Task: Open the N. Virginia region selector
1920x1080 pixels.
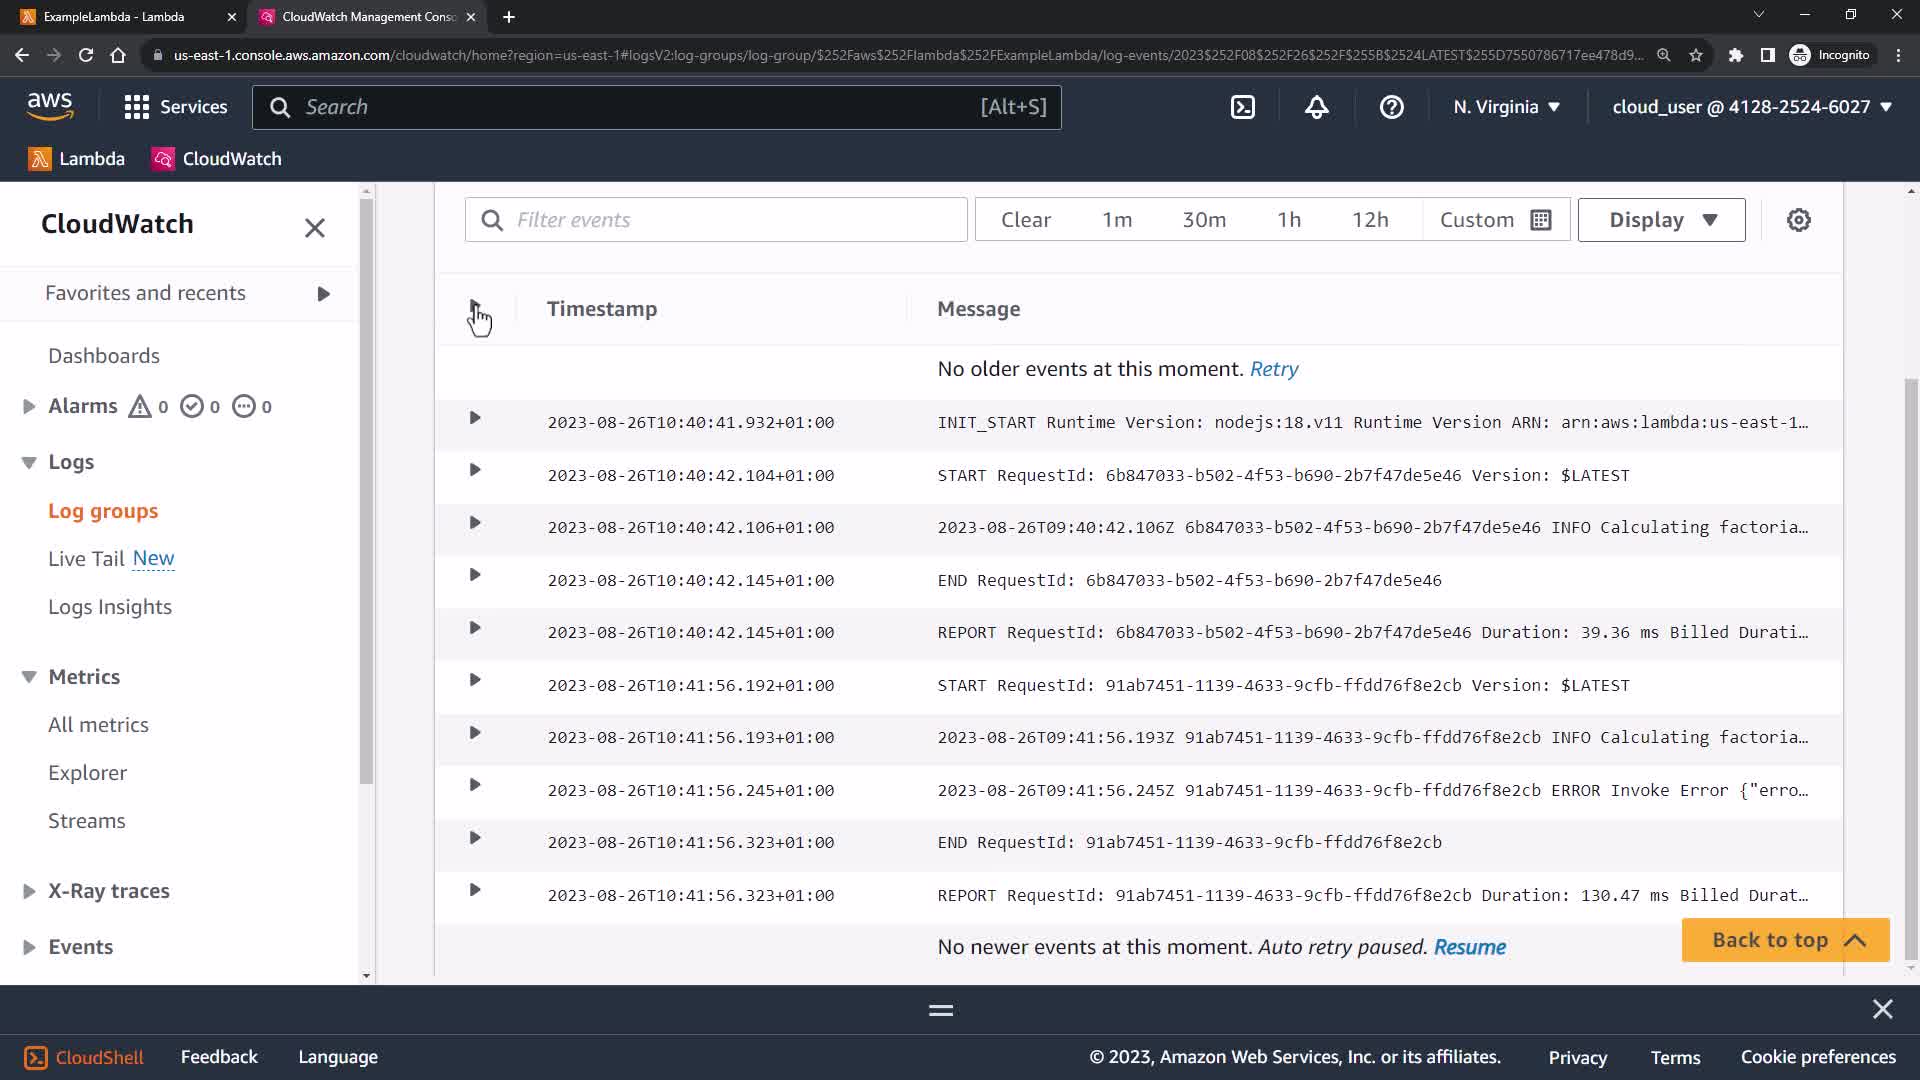Action: click(1506, 107)
